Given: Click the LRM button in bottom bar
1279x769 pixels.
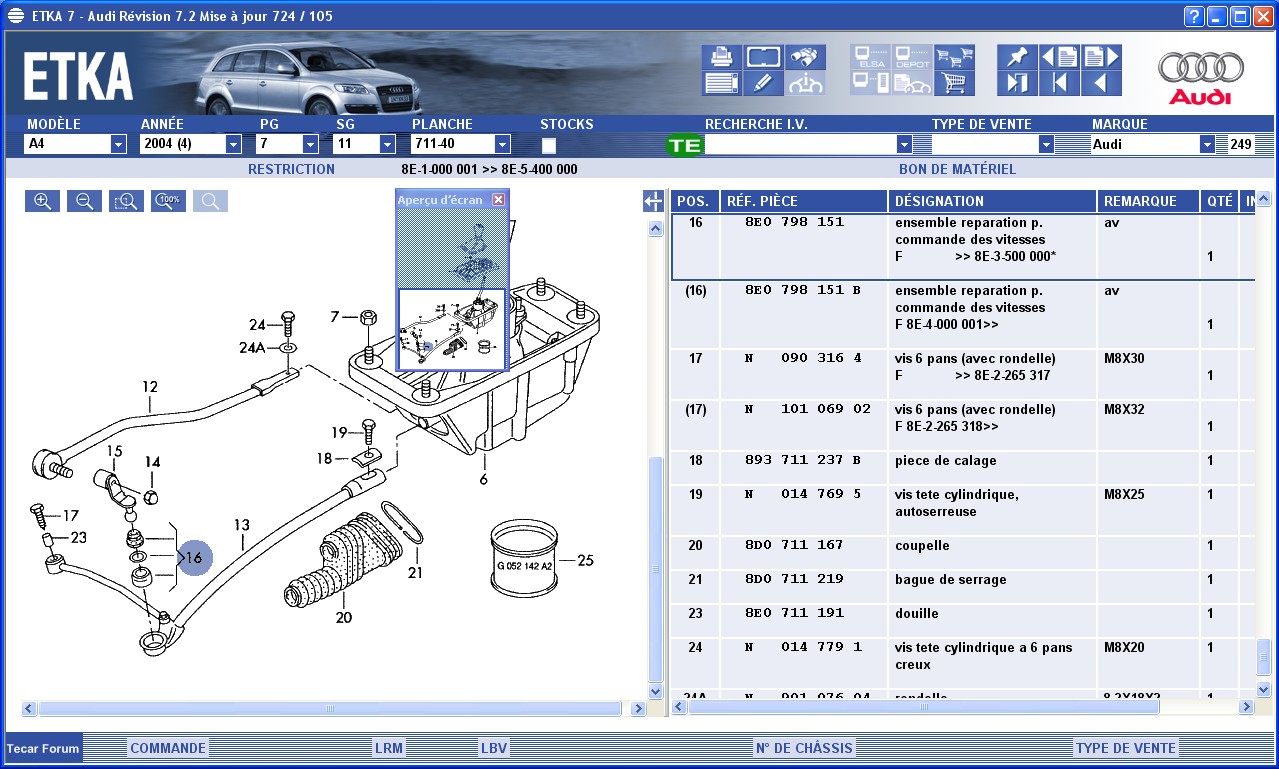Looking at the screenshot, I should pos(388,748).
